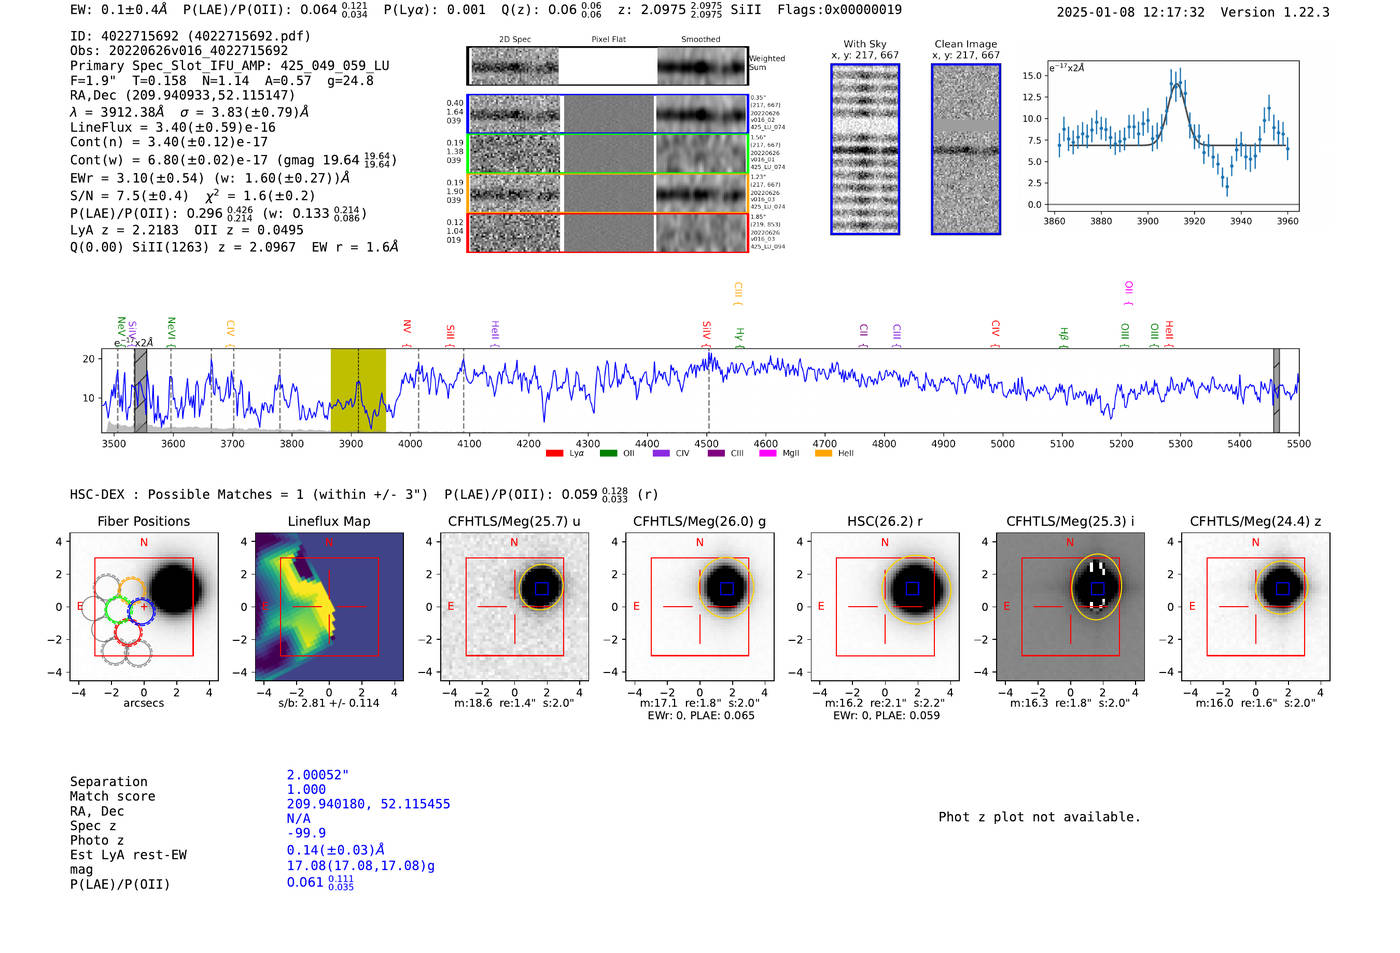
Task: Click the magenta OII line marker label
Action: pyautogui.click(x=1128, y=293)
